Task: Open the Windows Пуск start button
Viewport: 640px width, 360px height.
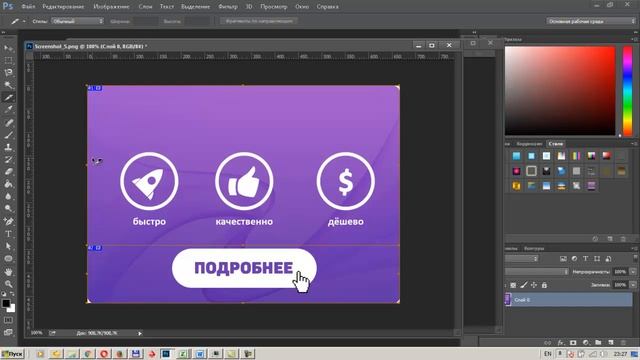Action: 12,354
